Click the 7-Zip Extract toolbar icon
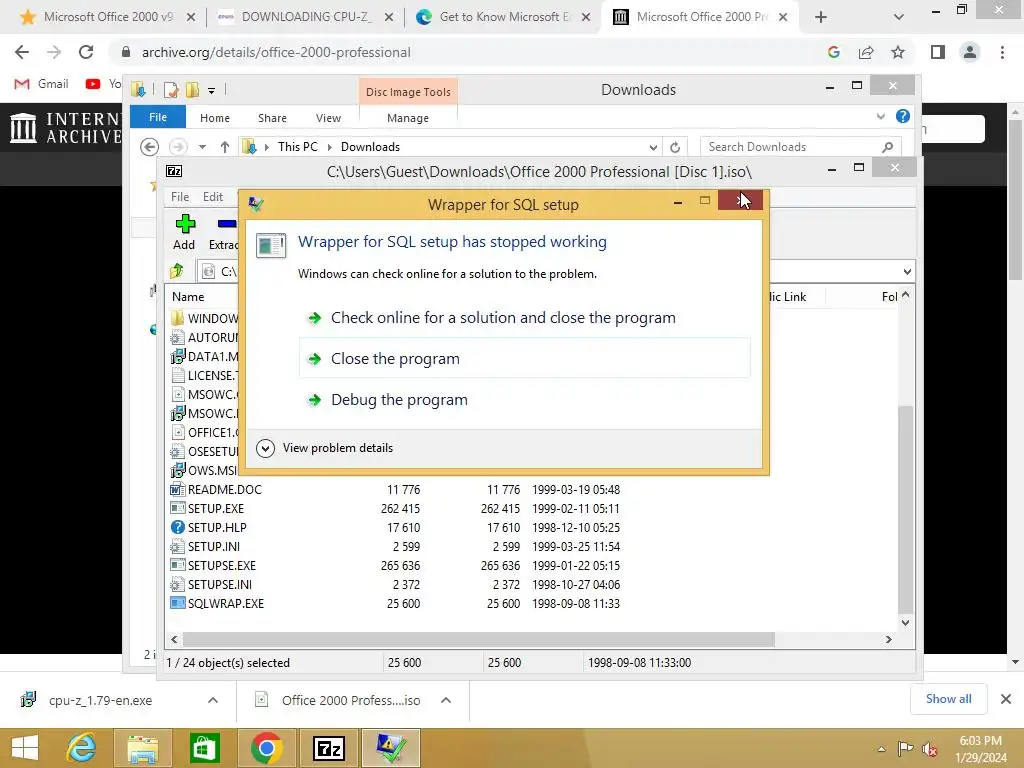The height and width of the screenshot is (768, 1024). coord(224,232)
